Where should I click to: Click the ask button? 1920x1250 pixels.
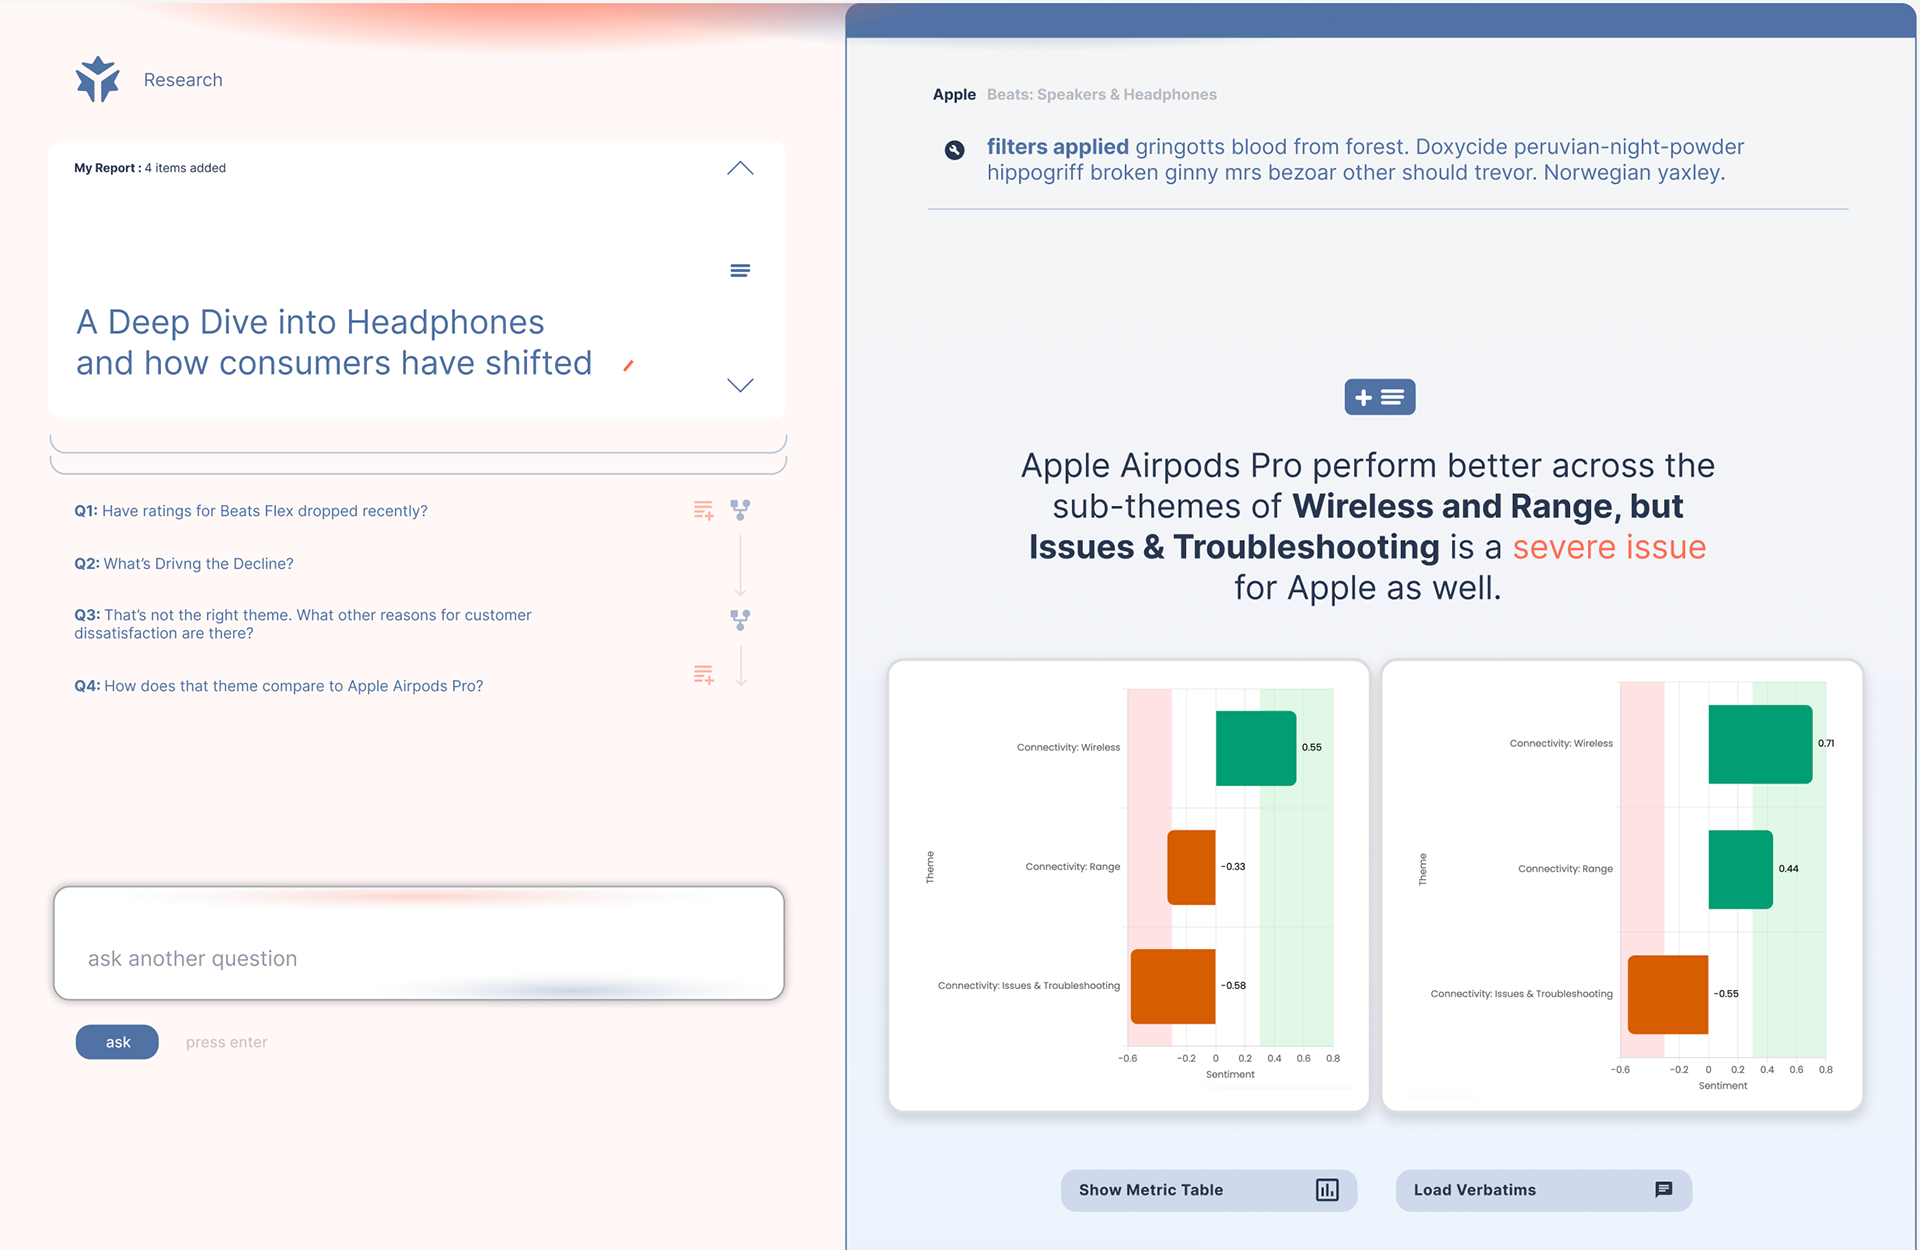coord(117,1042)
